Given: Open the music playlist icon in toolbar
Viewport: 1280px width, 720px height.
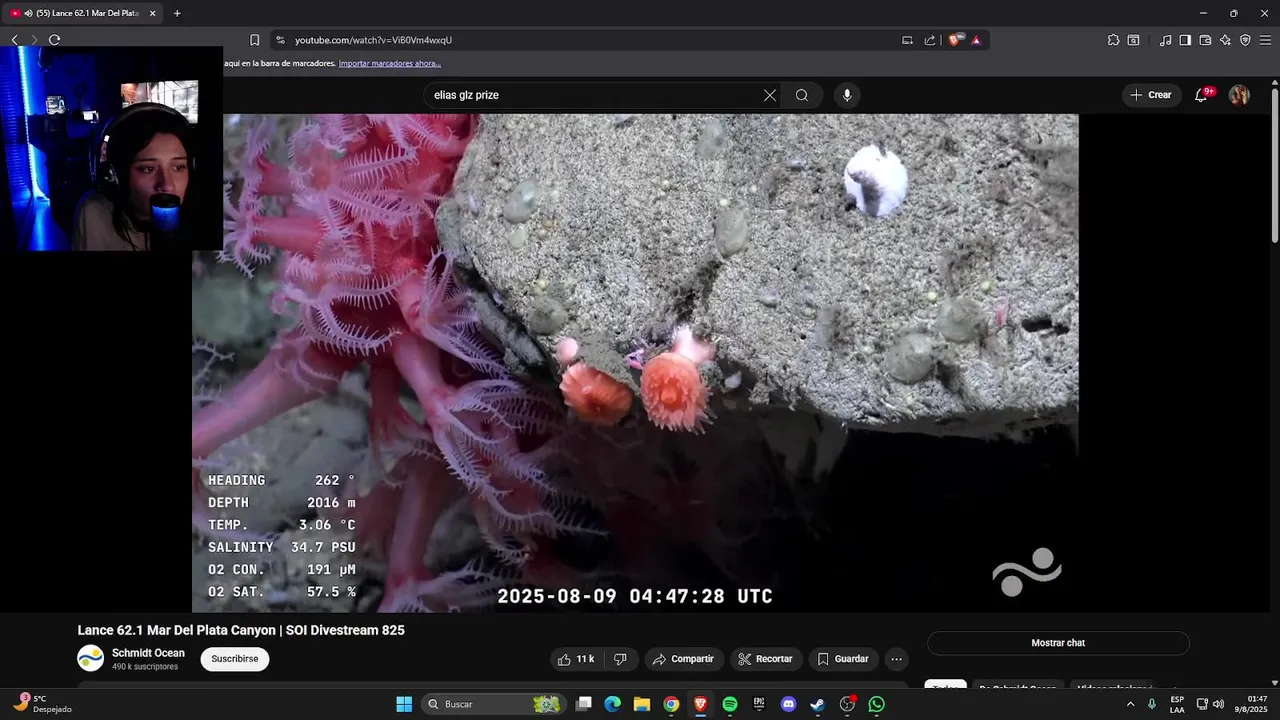Looking at the screenshot, I should (1165, 40).
